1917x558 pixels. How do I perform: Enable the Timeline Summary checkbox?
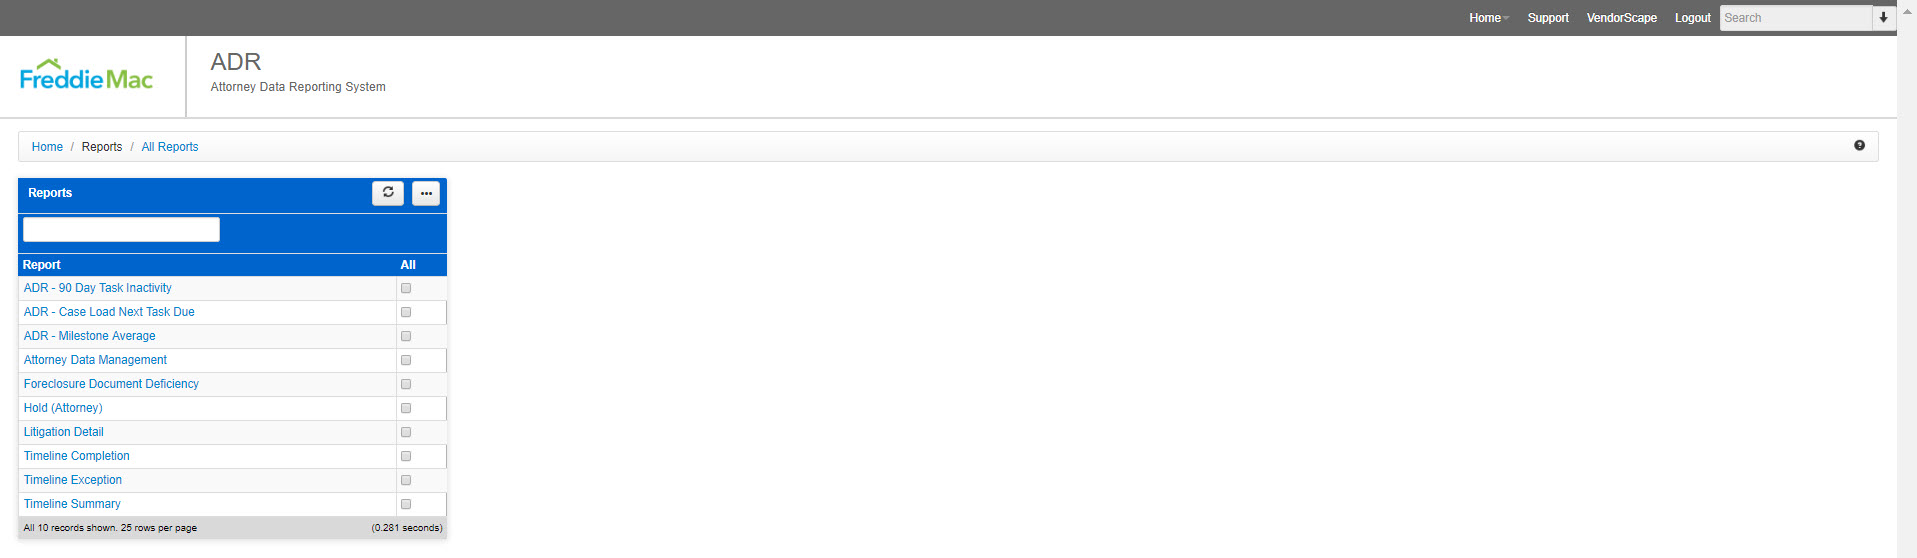click(x=406, y=504)
